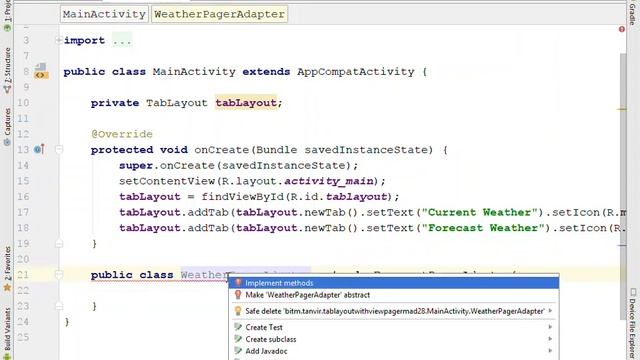Expand the Create Test submenu arrow
Screen dimensions: 640x360
[x=551, y=327]
